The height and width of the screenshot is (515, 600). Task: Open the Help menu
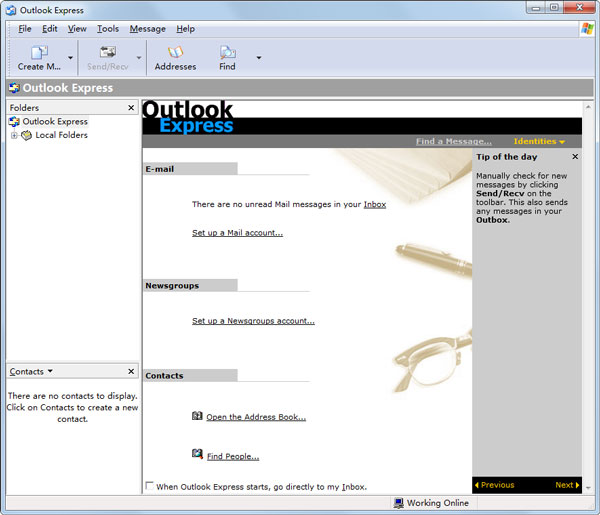click(x=186, y=29)
